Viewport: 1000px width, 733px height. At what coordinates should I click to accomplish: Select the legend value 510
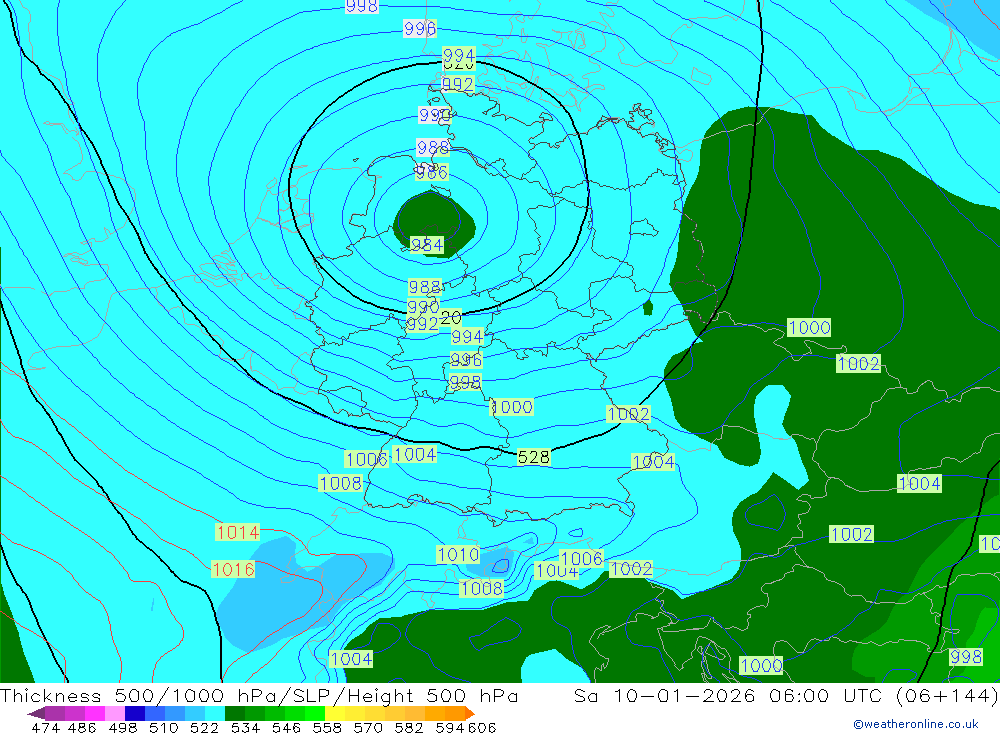(163, 727)
